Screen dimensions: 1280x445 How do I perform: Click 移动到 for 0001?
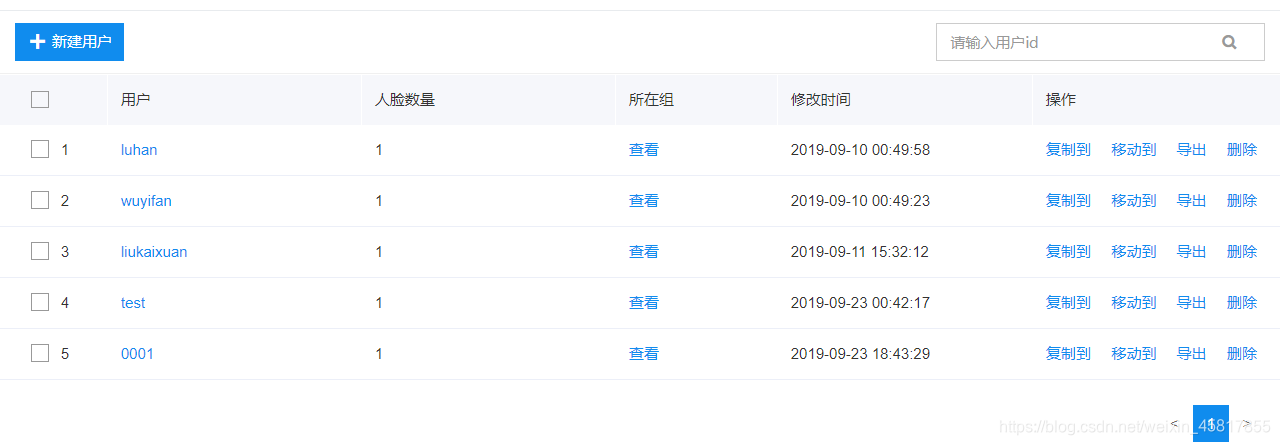(1134, 354)
